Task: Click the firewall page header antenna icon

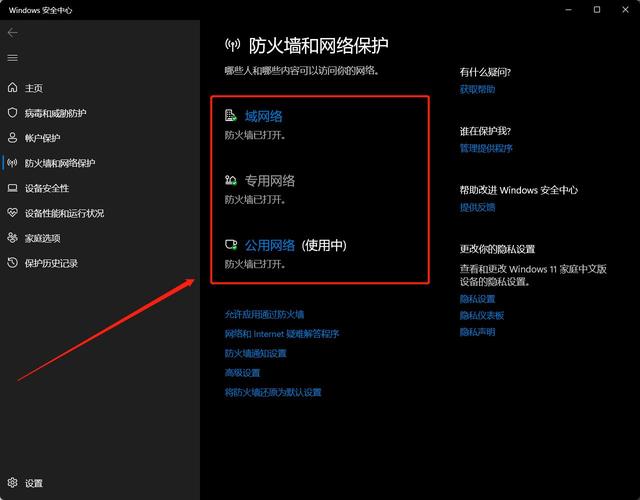Action: click(x=233, y=45)
